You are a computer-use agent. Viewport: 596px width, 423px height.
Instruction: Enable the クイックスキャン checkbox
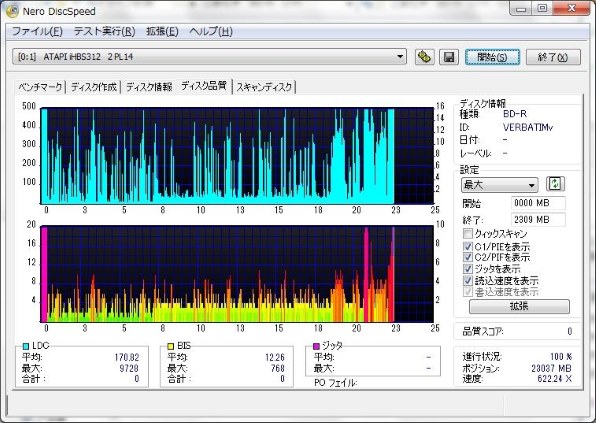tap(468, 233)
